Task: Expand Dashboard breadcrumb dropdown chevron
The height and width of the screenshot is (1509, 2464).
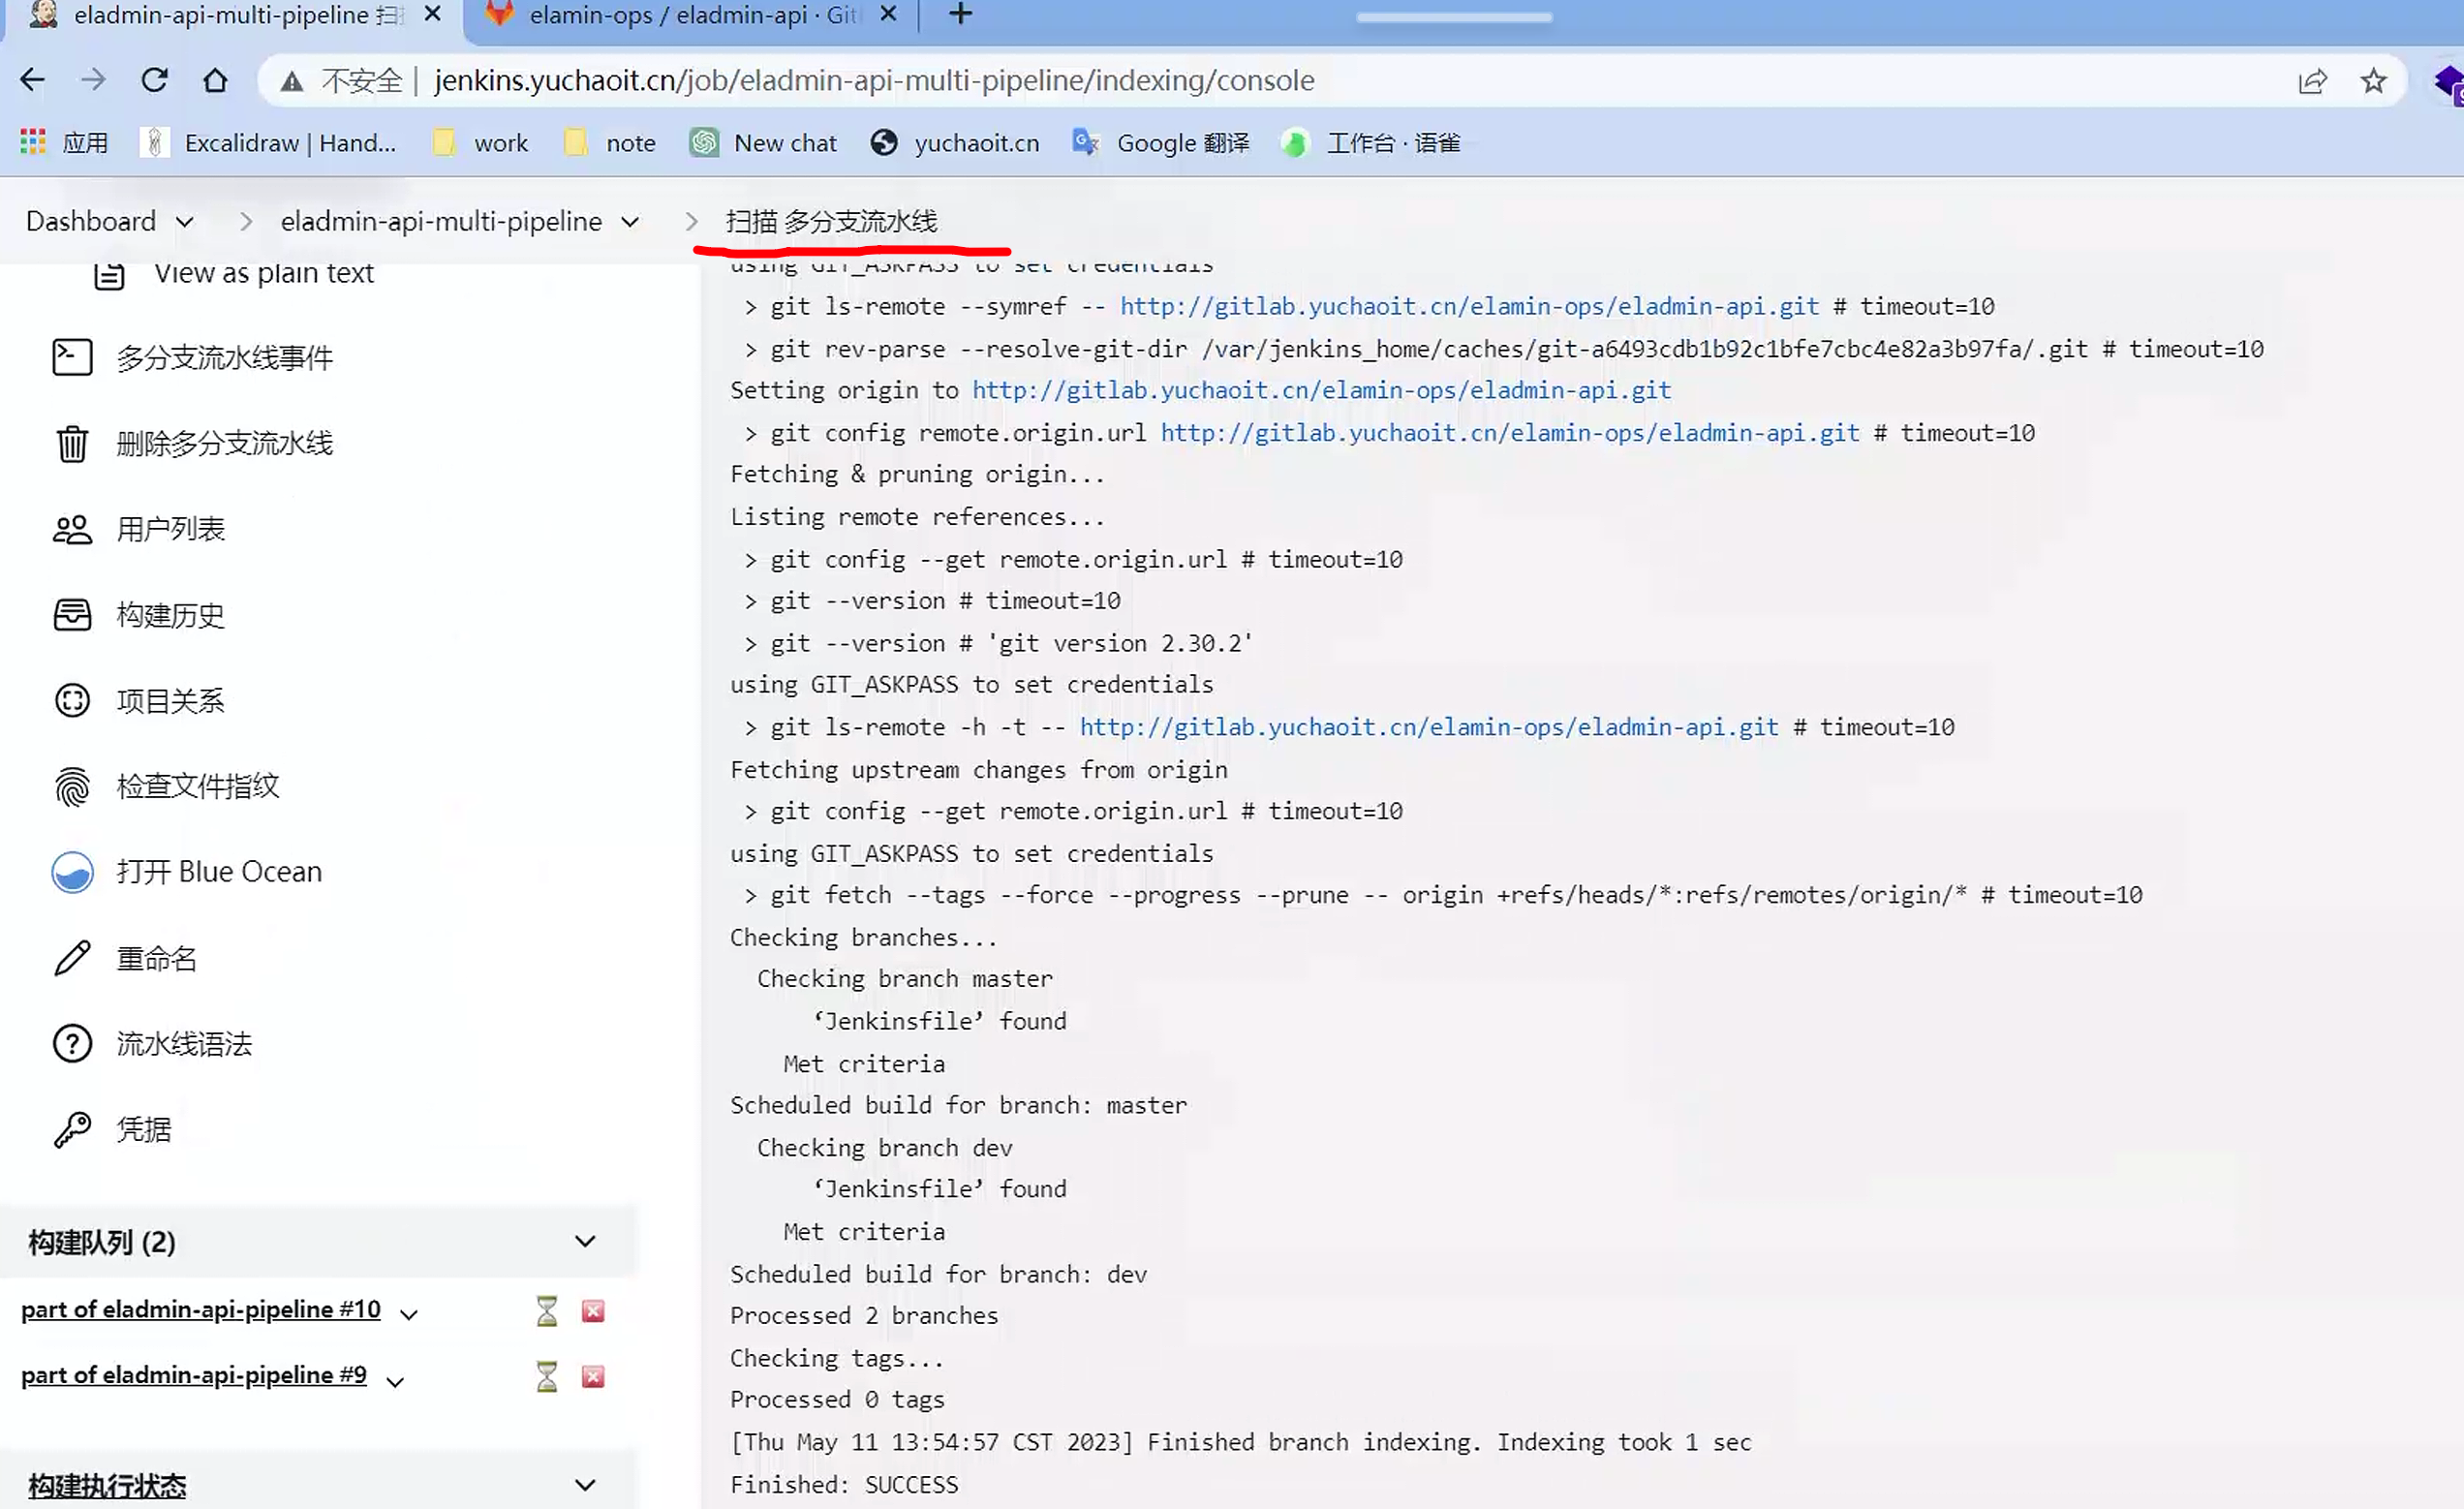Action: [x=185, y=222]
